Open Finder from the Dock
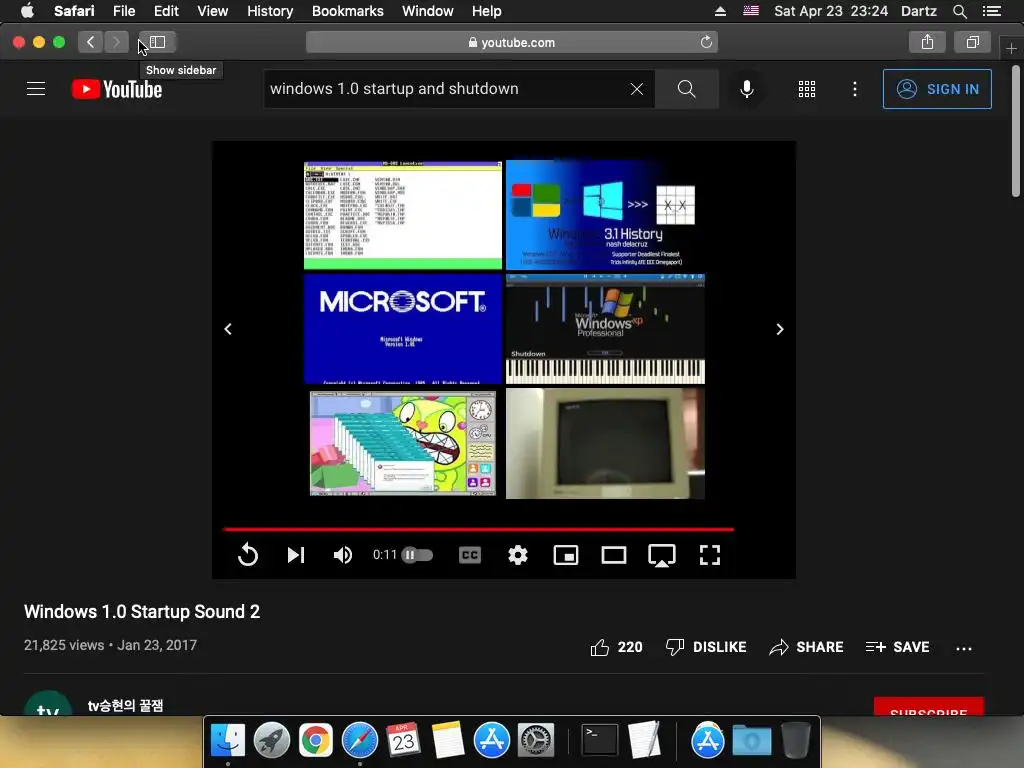The image size is (1024, 768). (x=227, y=741)
